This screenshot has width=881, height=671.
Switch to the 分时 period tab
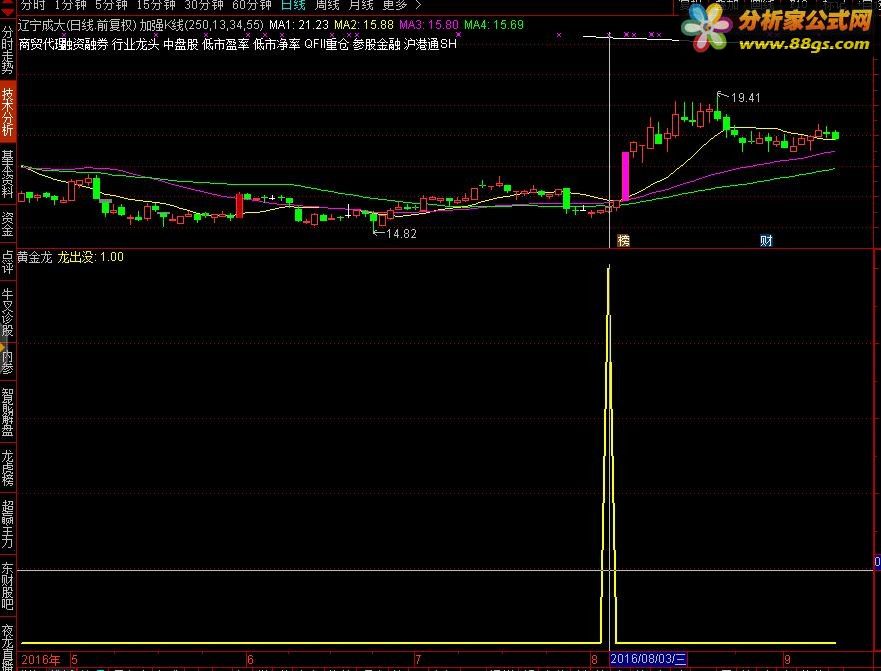coord(33,6)
